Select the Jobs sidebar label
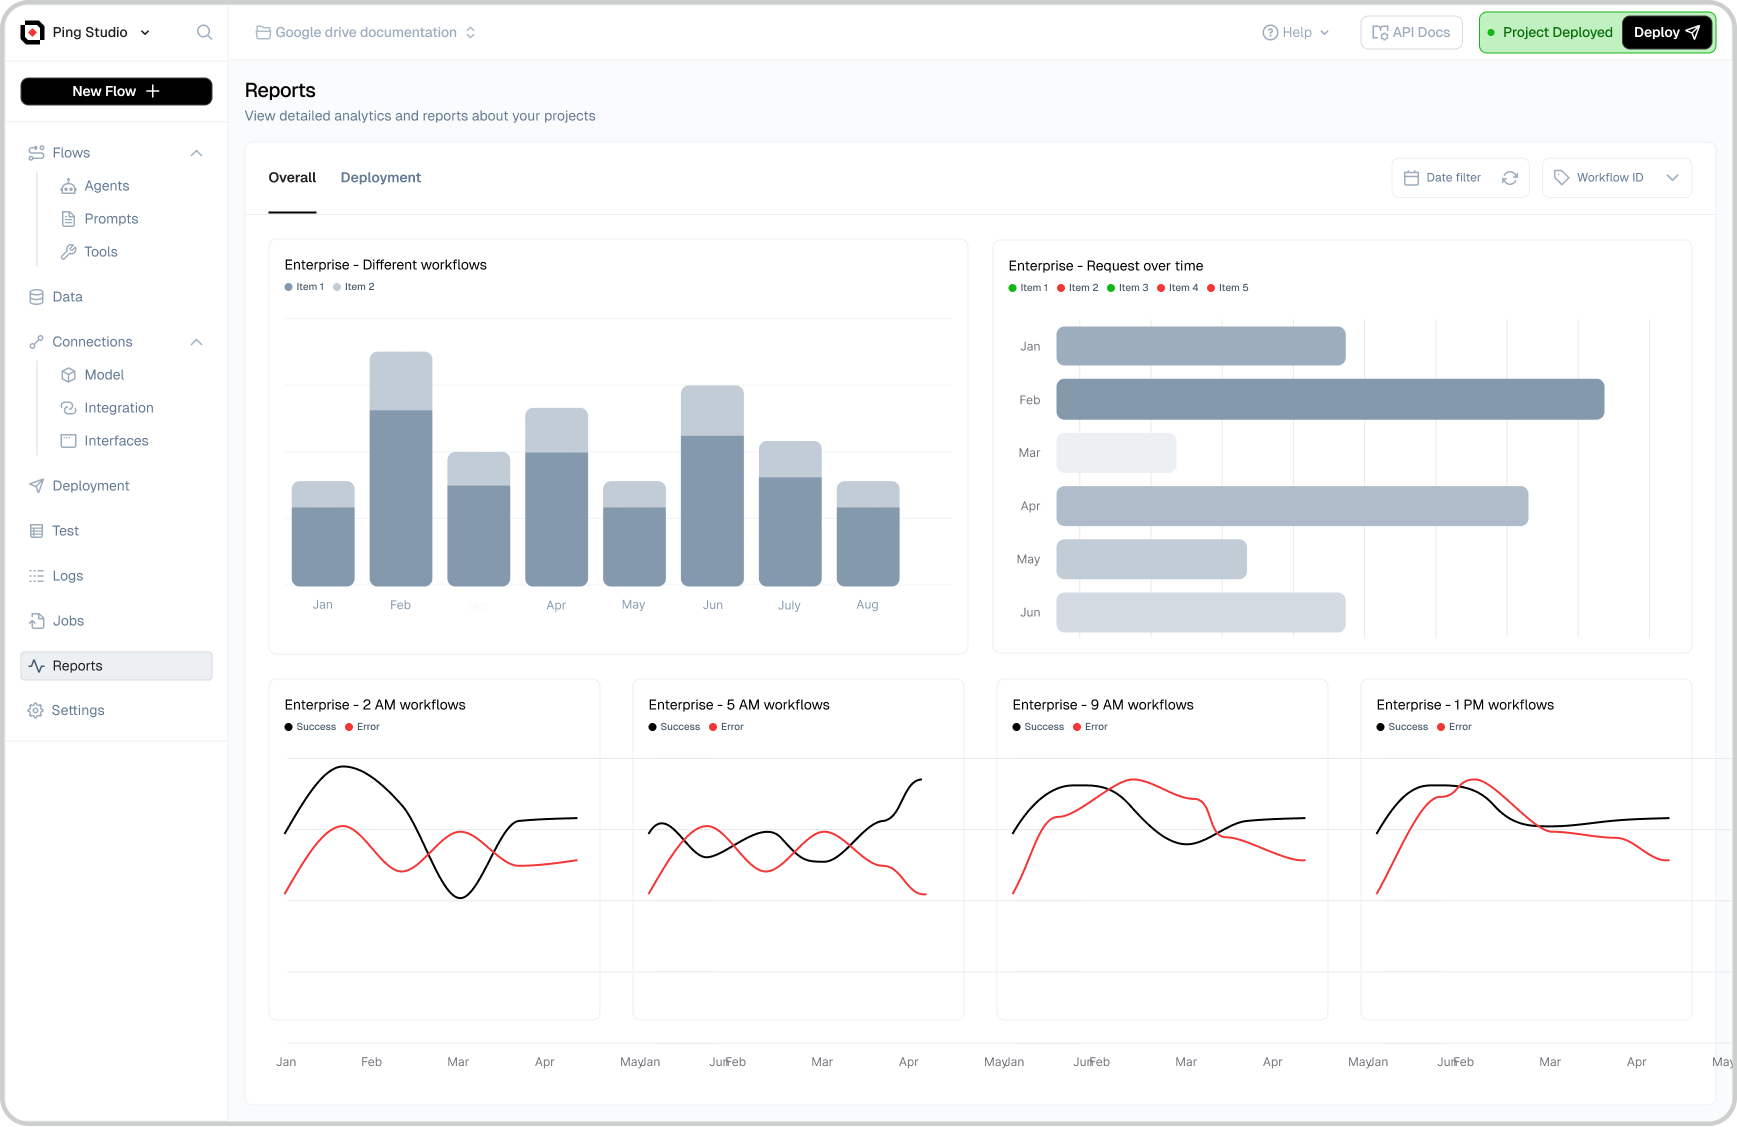Image resolution: width=1737 pixels, height=1127 pixels. pos(68,621)
